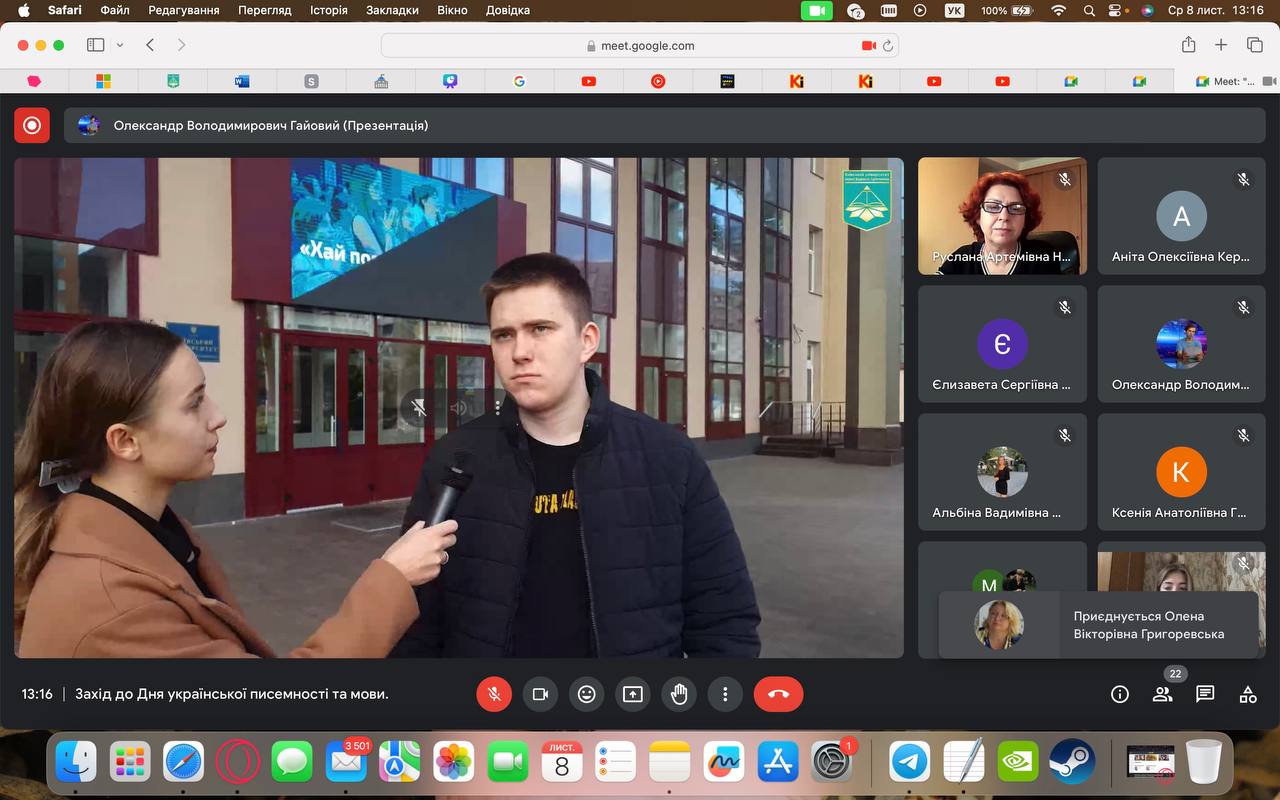Click the hang up call button

click(x=778, y=694)
